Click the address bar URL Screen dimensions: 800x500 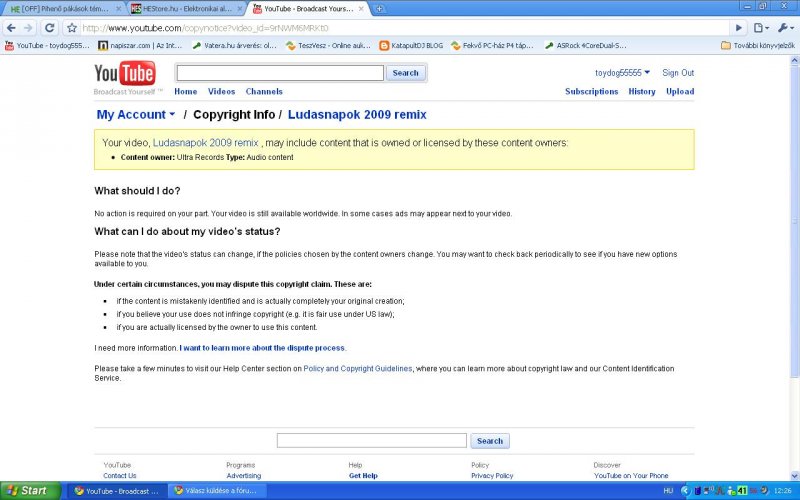click(205, 28)
